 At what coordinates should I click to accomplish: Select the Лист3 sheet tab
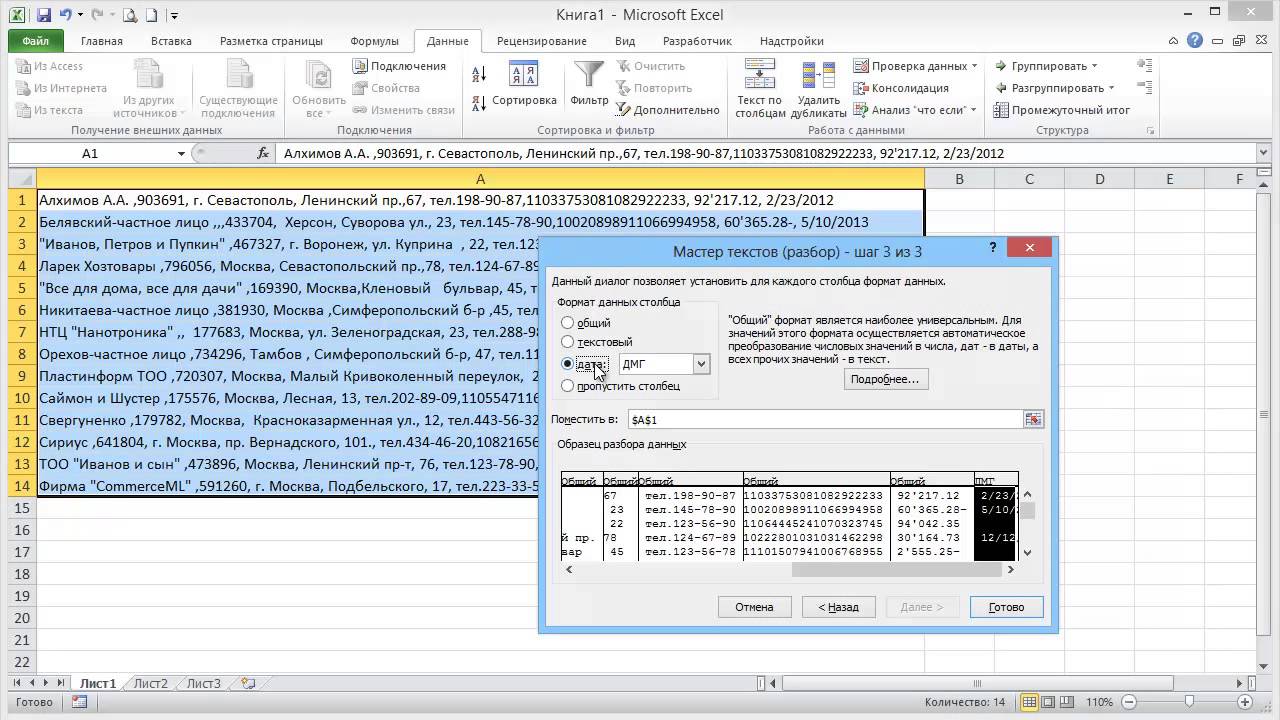pos(203,684)
